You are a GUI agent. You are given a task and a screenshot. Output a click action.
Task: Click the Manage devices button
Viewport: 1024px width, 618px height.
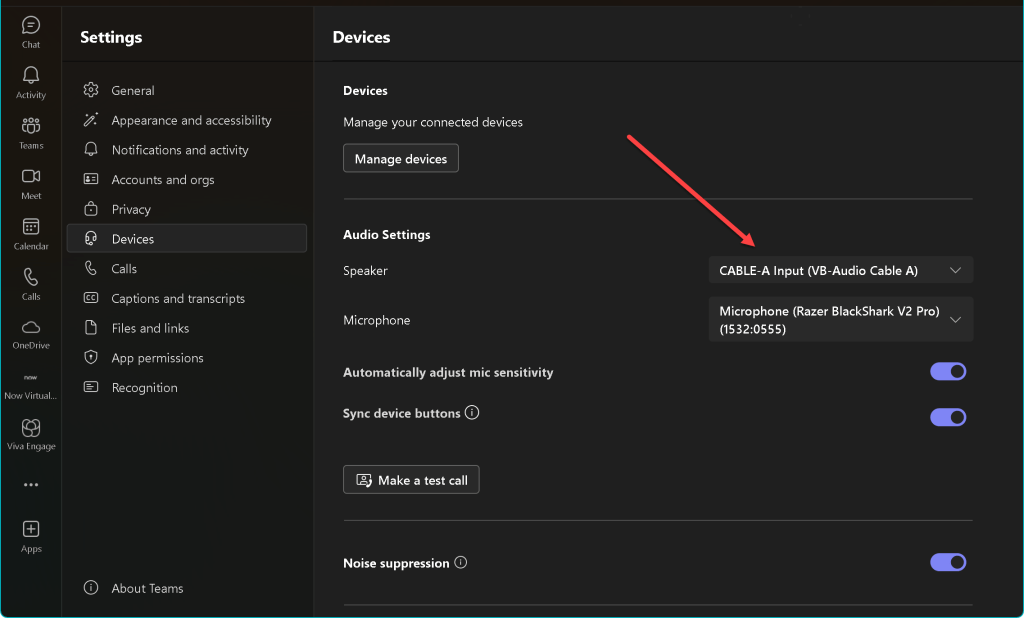click(401, 159)
